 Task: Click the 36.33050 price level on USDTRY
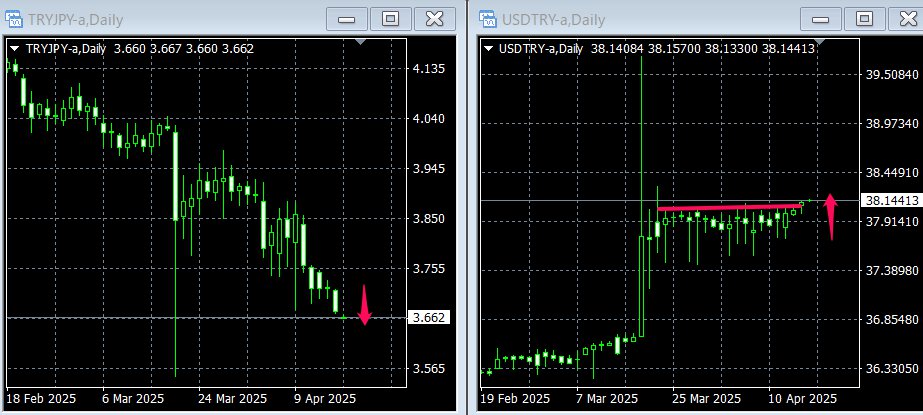[x=892, y=368]
